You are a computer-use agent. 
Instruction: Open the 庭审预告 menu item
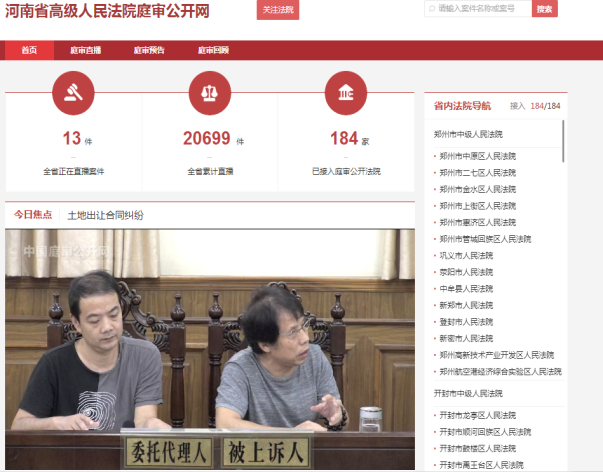[149, 50]
